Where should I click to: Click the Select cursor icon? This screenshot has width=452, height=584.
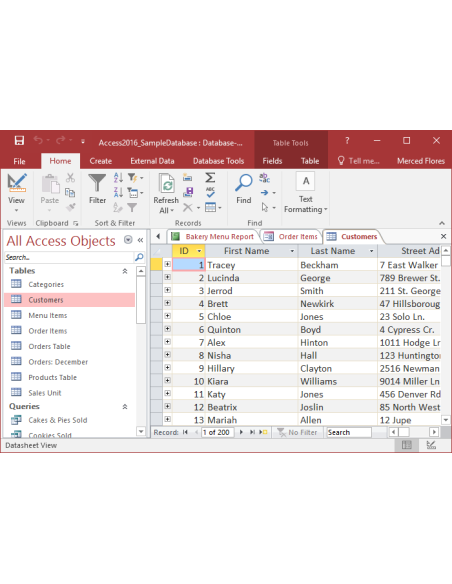[x=265, y=207]
